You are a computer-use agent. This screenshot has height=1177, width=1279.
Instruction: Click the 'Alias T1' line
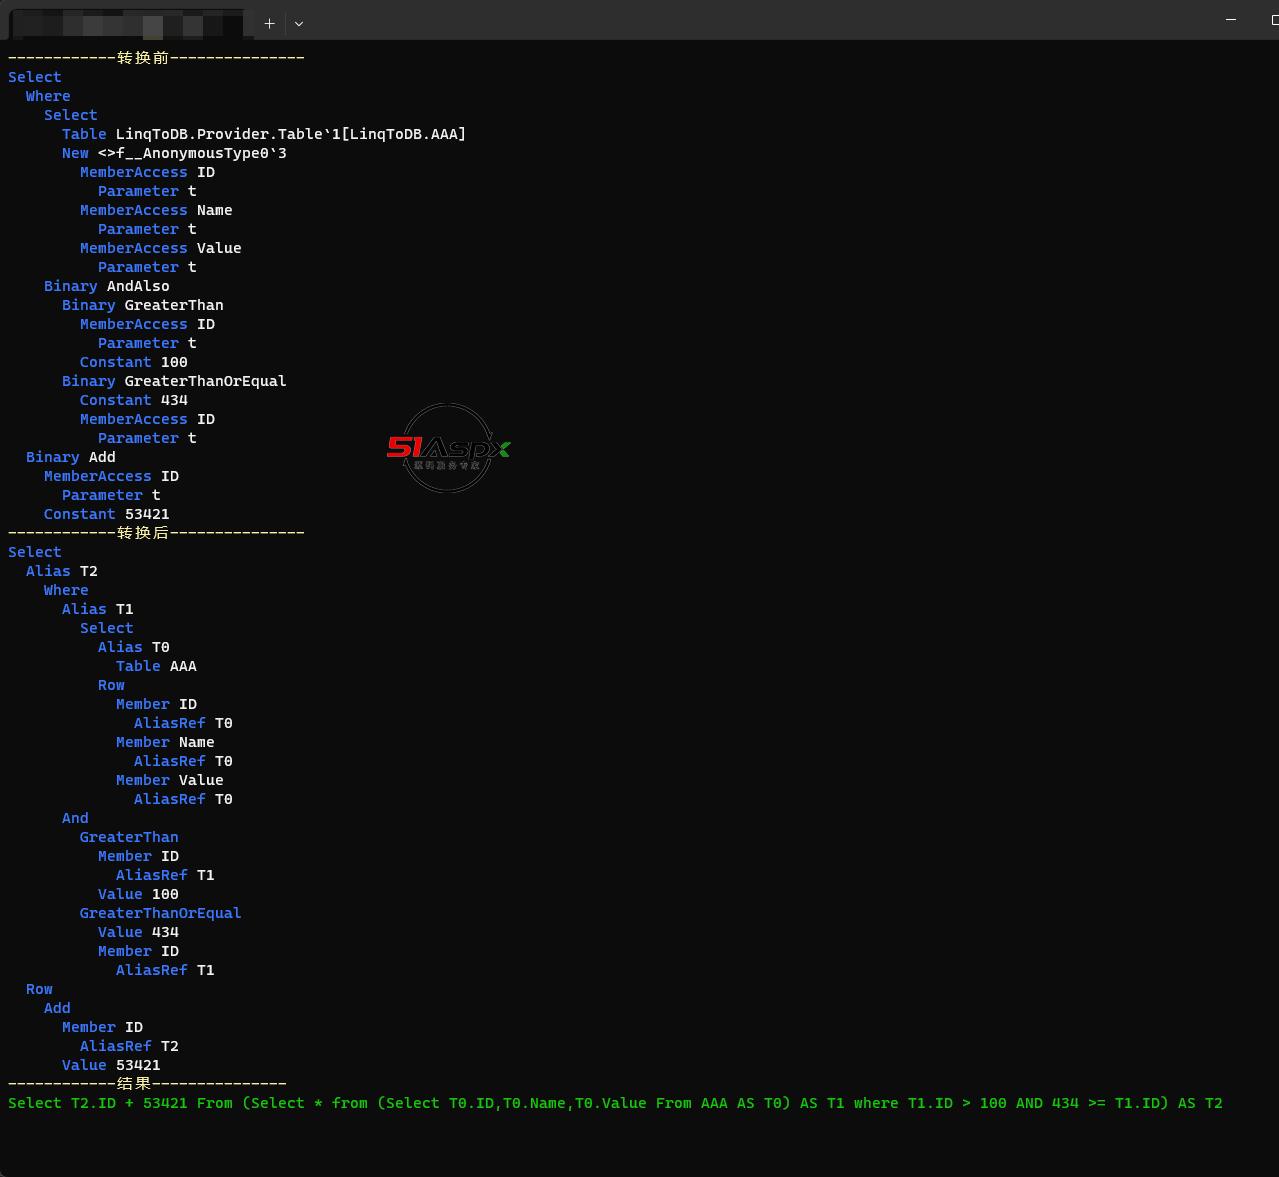coord(98,609)
